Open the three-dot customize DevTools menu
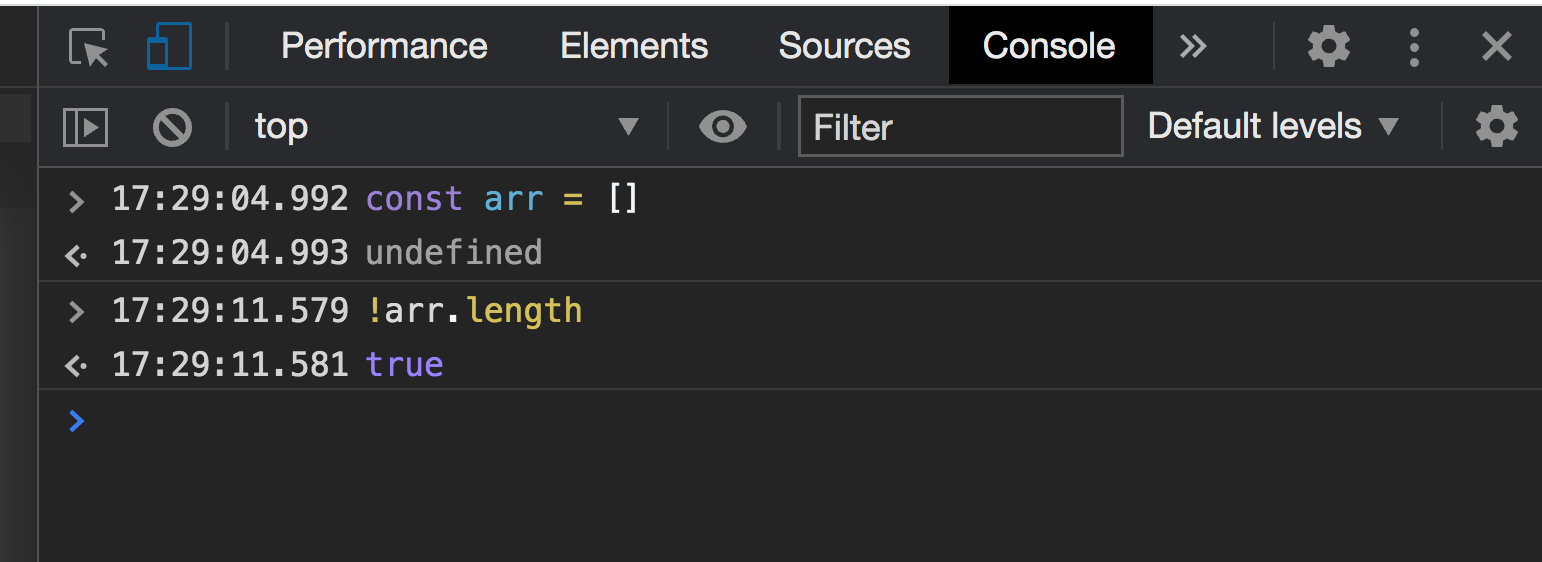 [1414, 47]
